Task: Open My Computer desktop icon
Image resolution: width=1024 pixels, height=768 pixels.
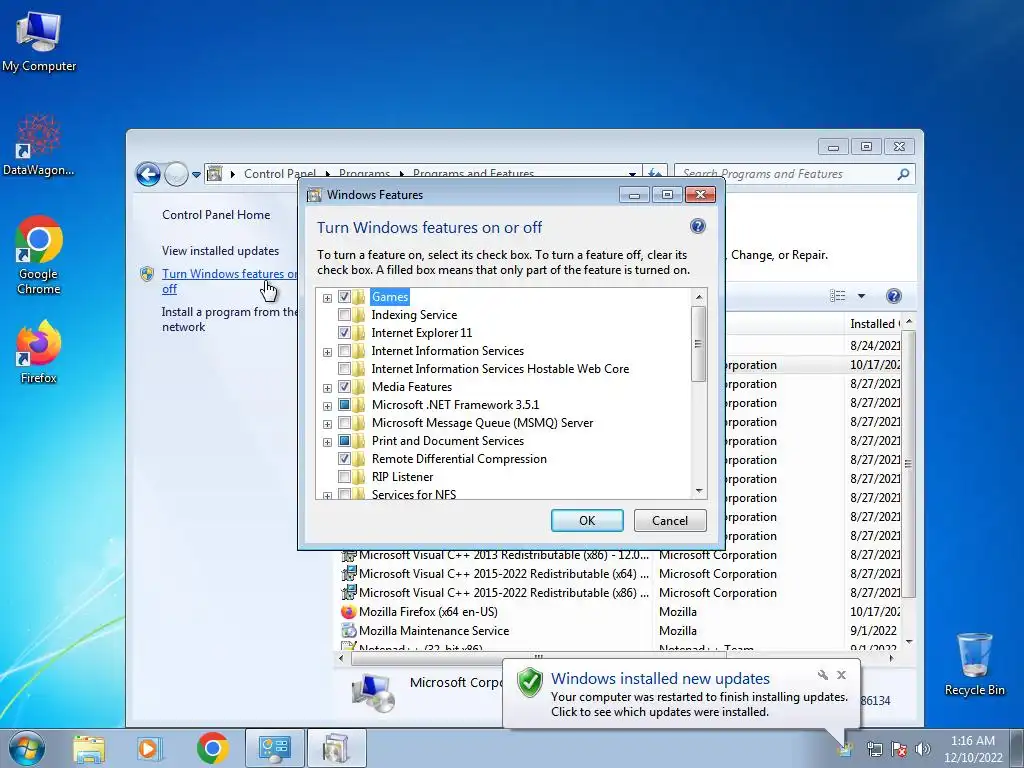Action: [x=39, y=41]
